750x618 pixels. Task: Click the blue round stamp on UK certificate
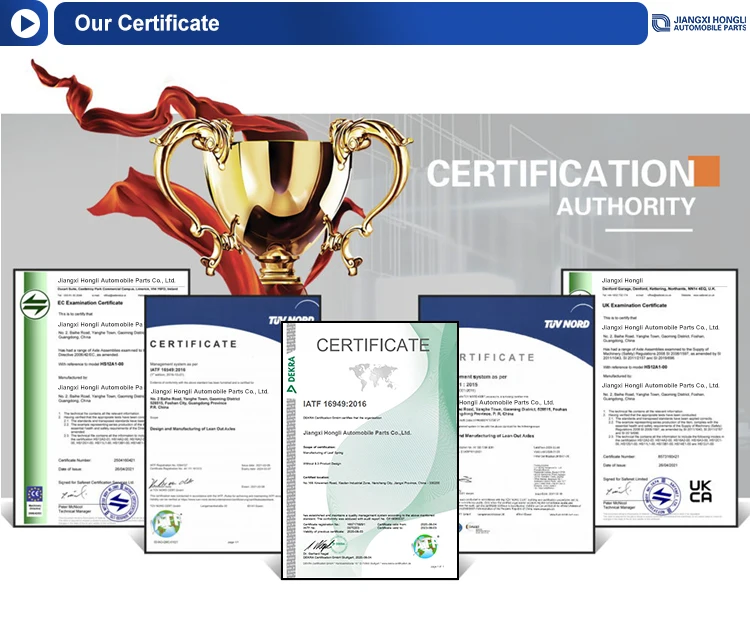pos(662,496)
